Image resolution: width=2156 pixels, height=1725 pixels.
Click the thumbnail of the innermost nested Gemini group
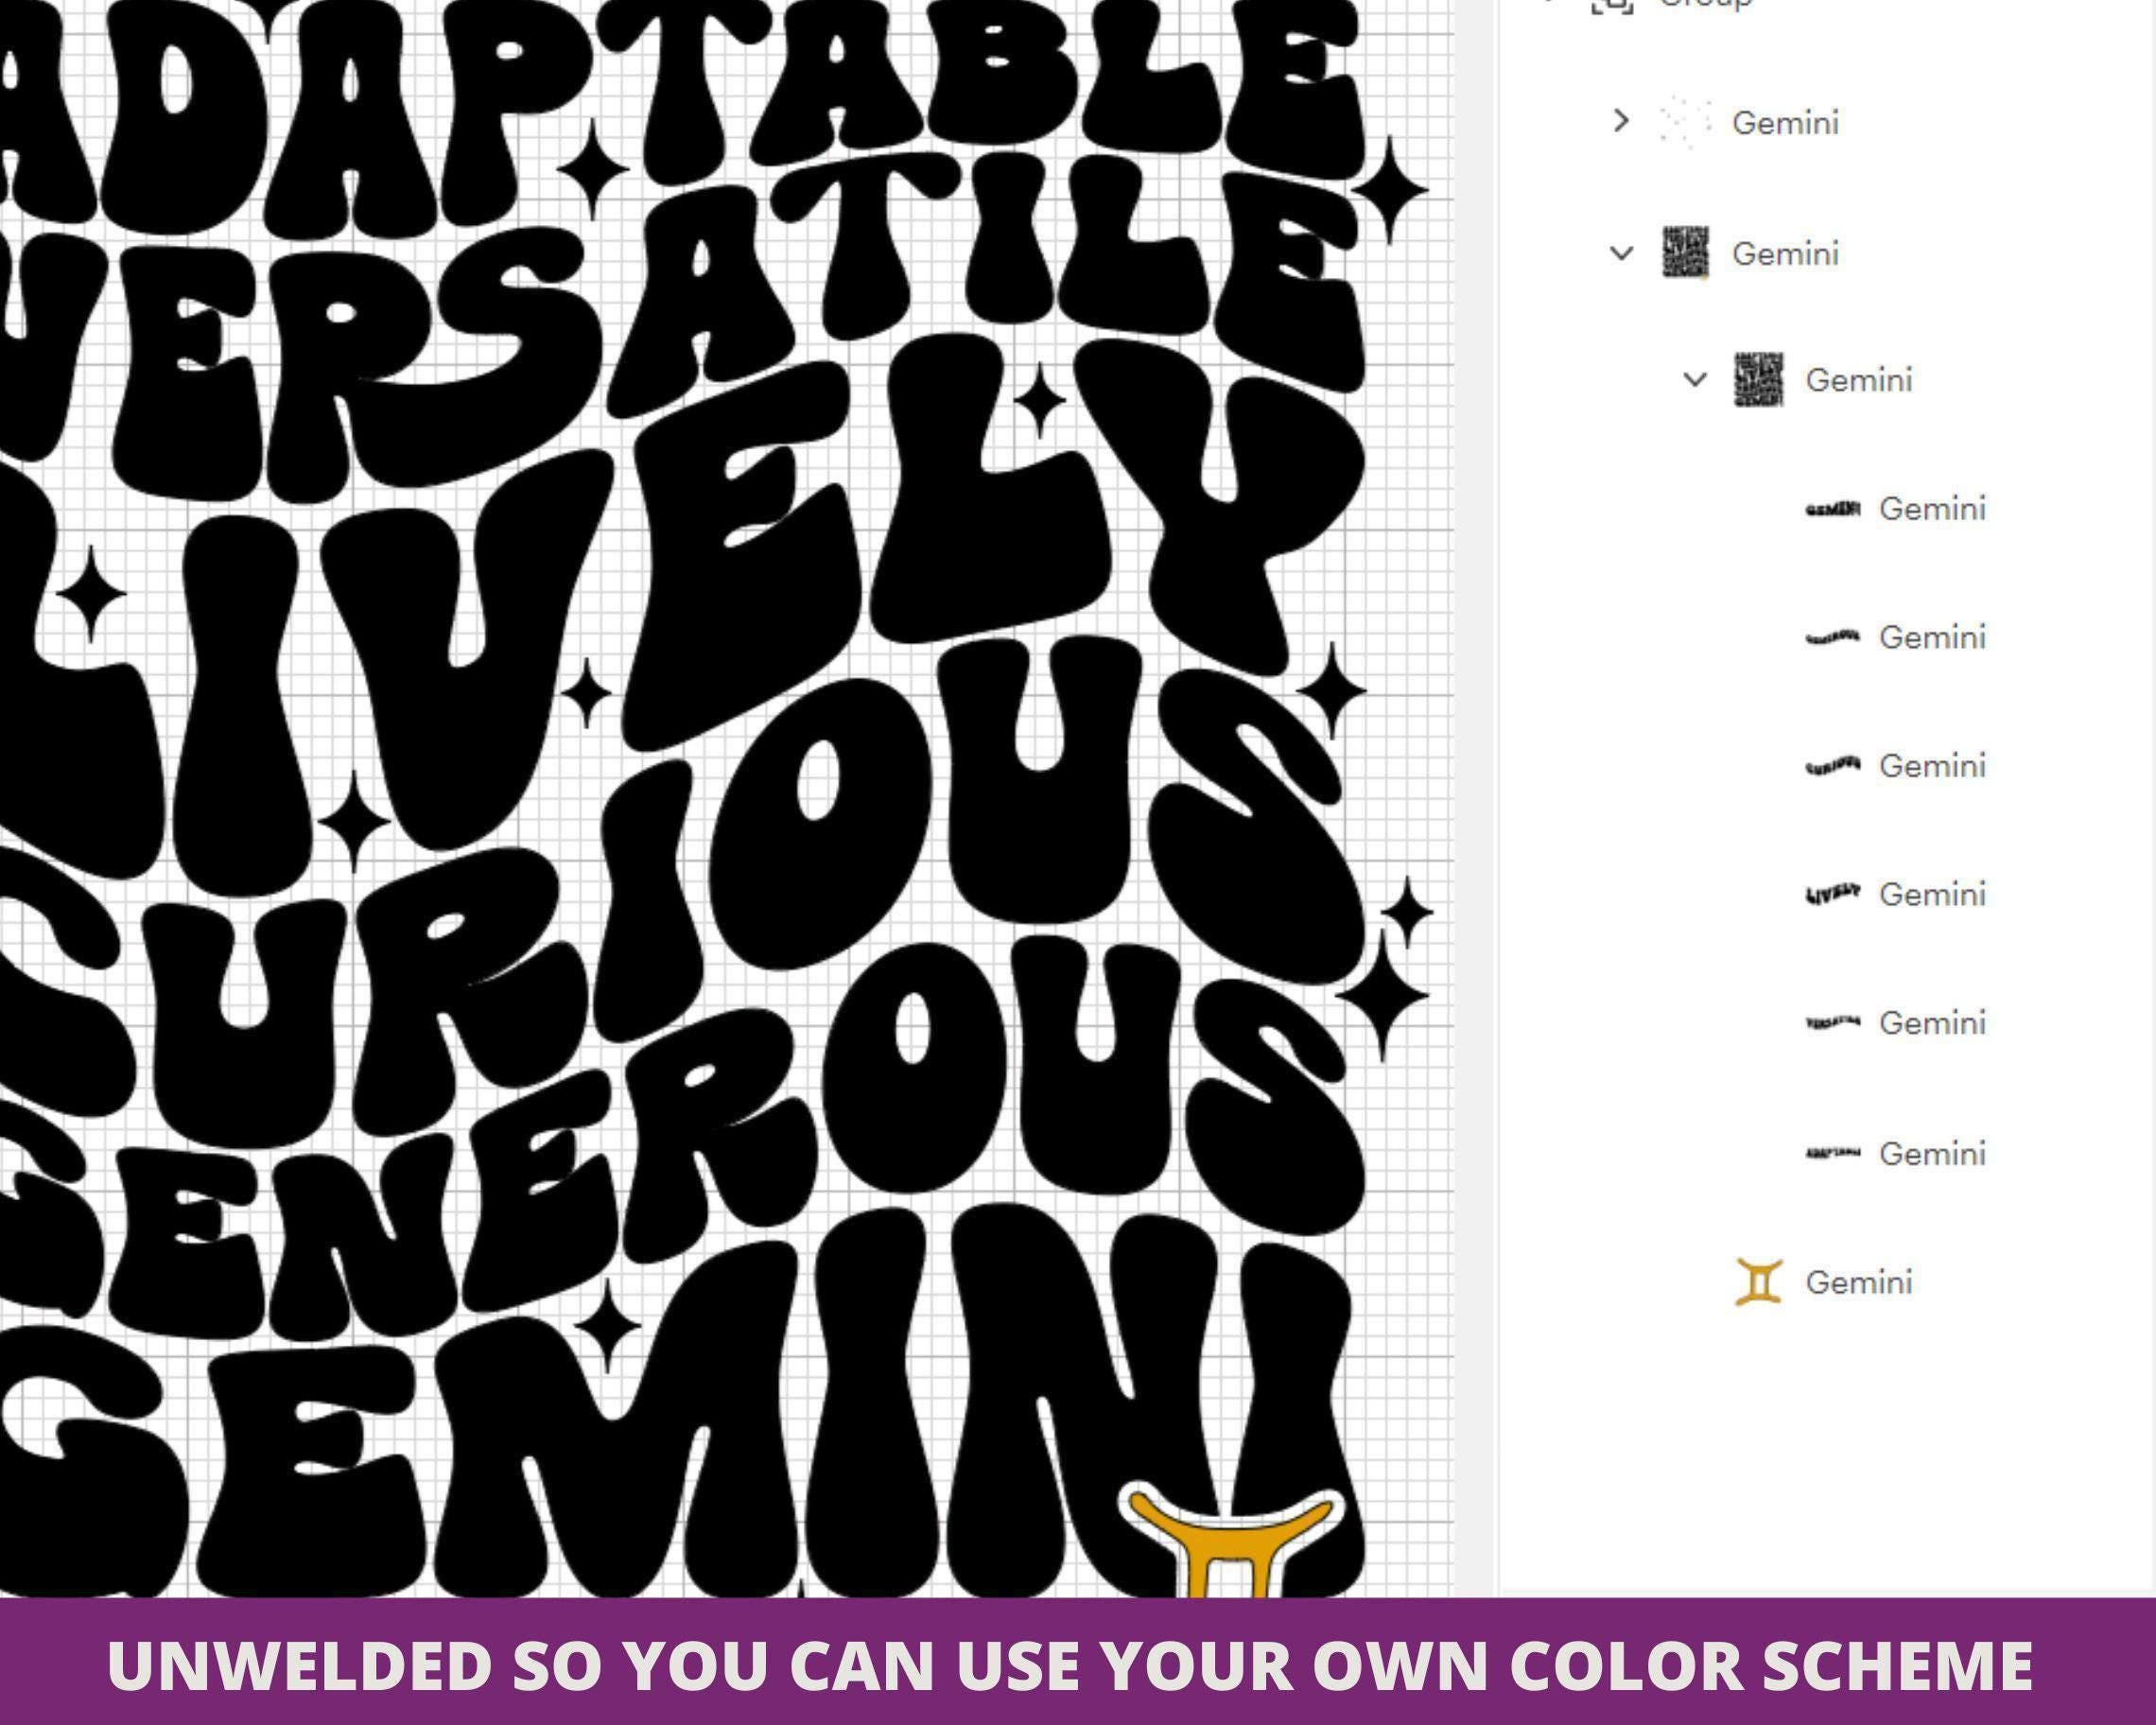click(1758, 380)
